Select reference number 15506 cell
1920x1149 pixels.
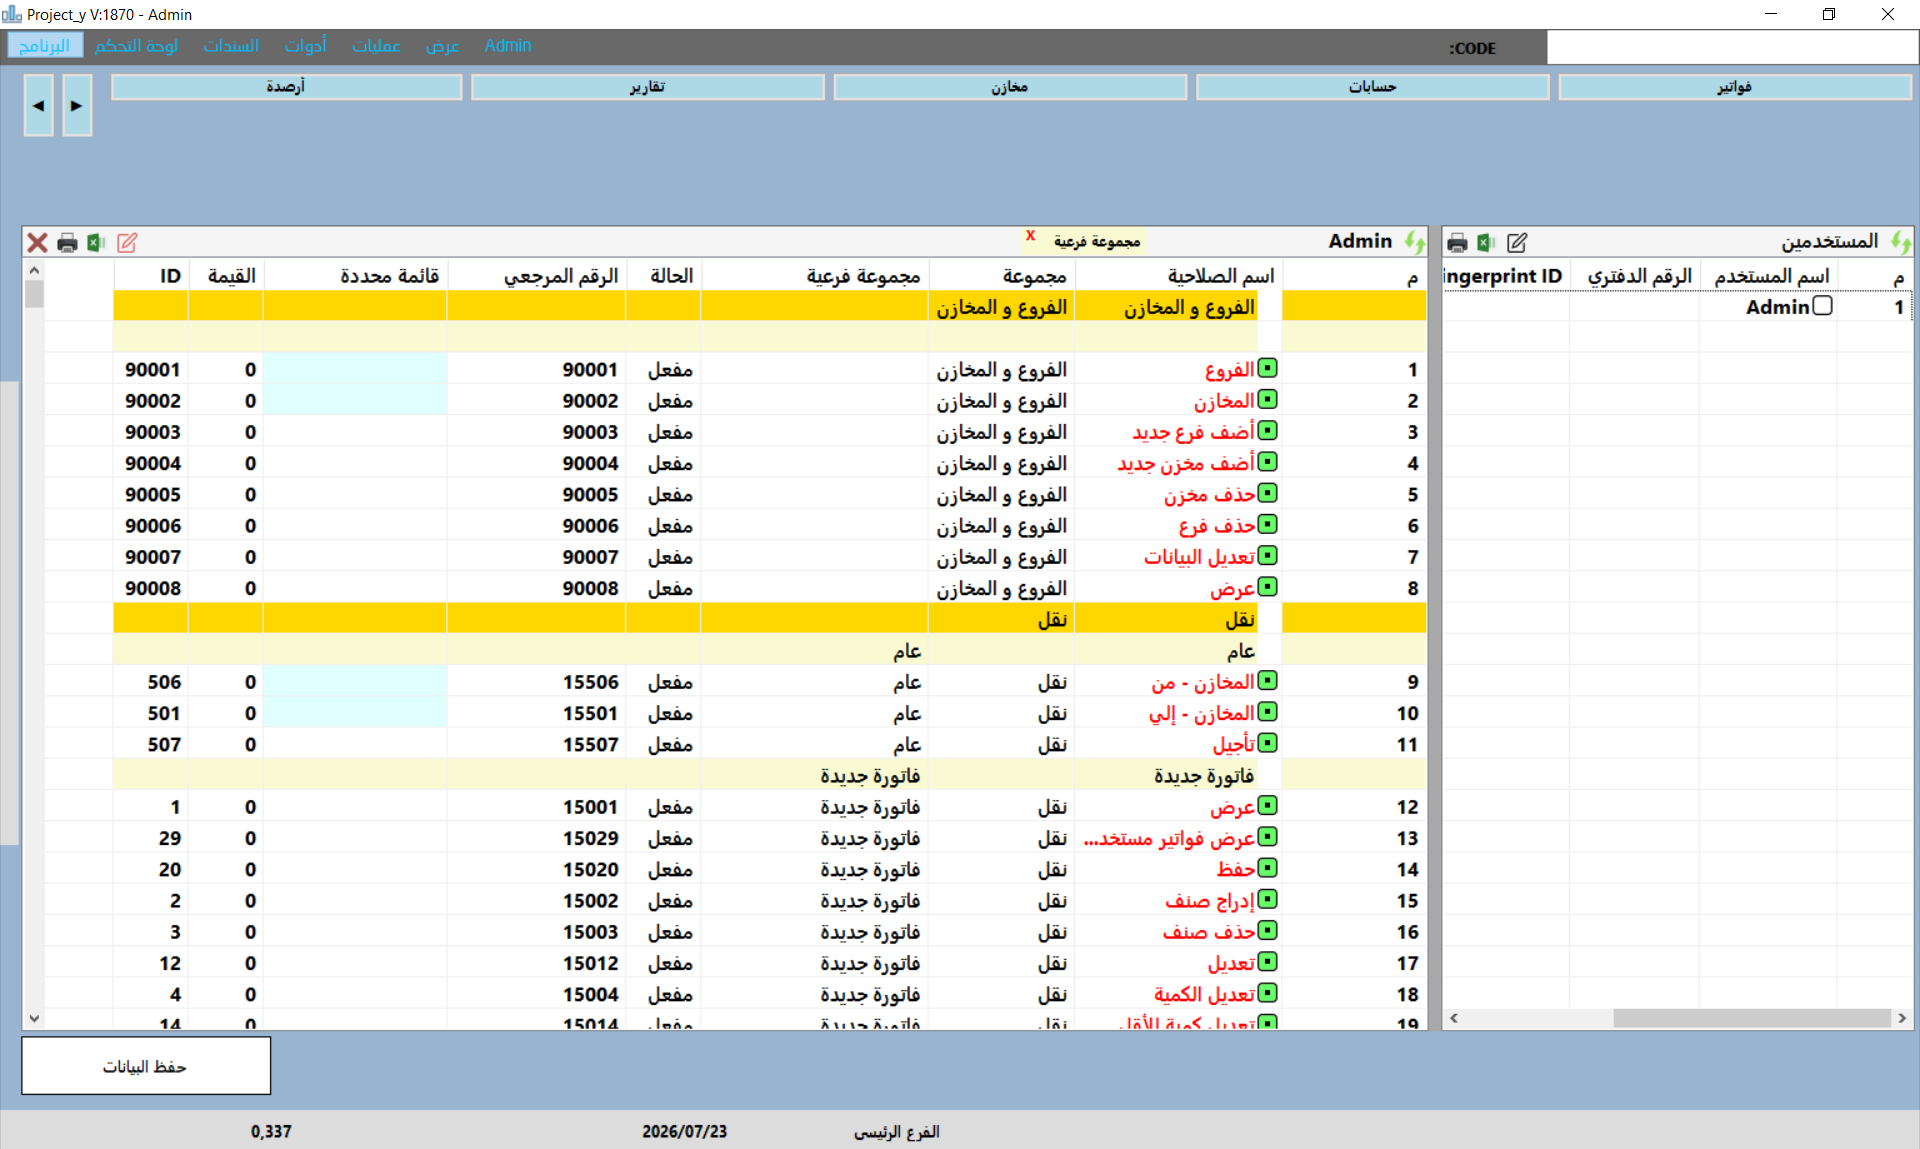(x=537, y=682)
